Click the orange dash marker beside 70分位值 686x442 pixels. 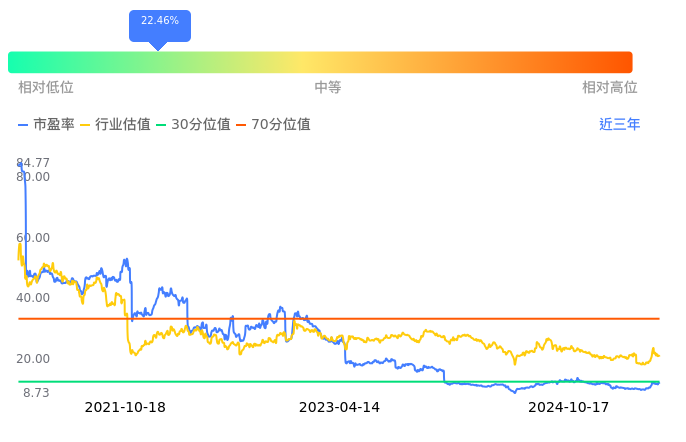click(242, 125)
